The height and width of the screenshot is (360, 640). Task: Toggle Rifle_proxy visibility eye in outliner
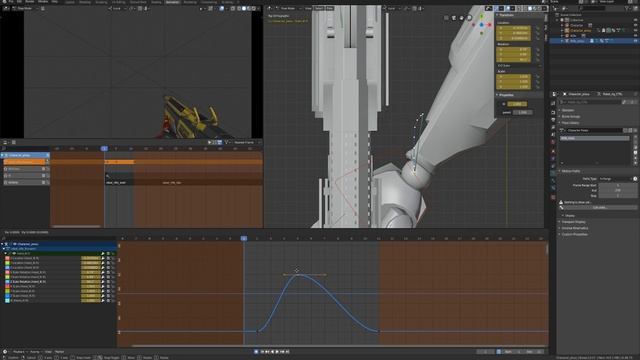635,41
